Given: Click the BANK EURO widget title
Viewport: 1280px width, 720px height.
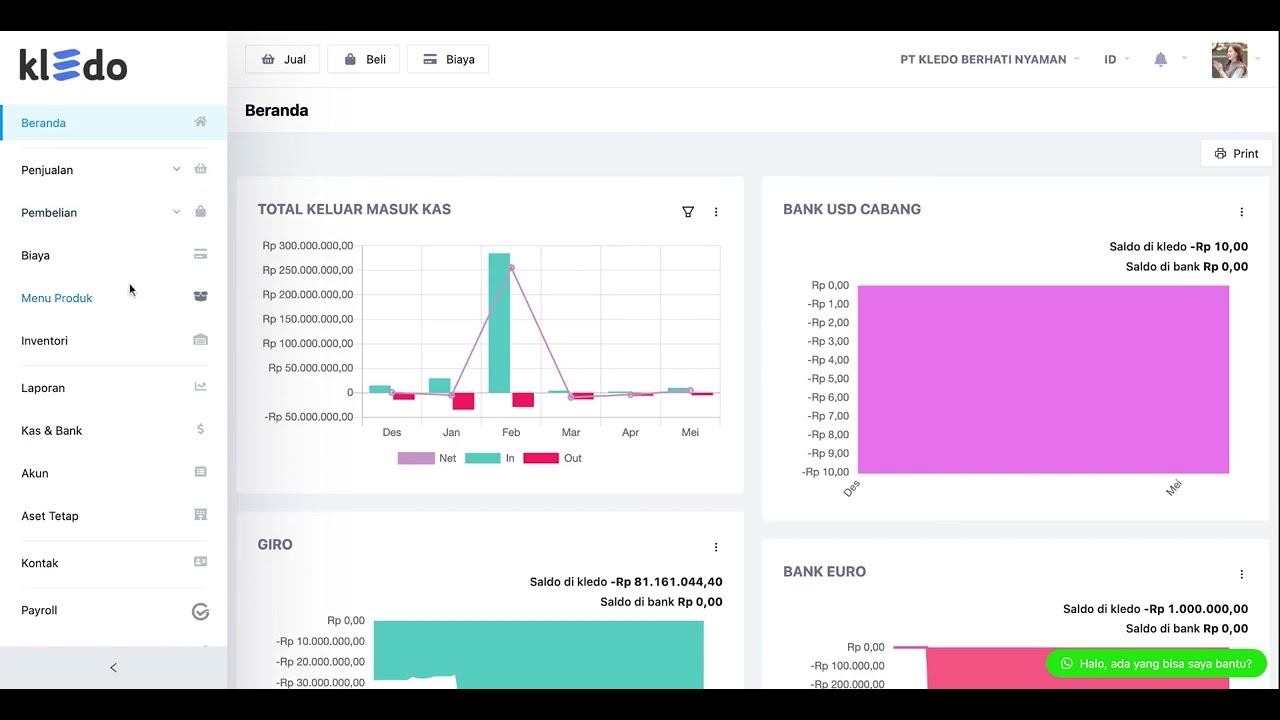Looking at the screenshot, I should click(x=825, y=572).
